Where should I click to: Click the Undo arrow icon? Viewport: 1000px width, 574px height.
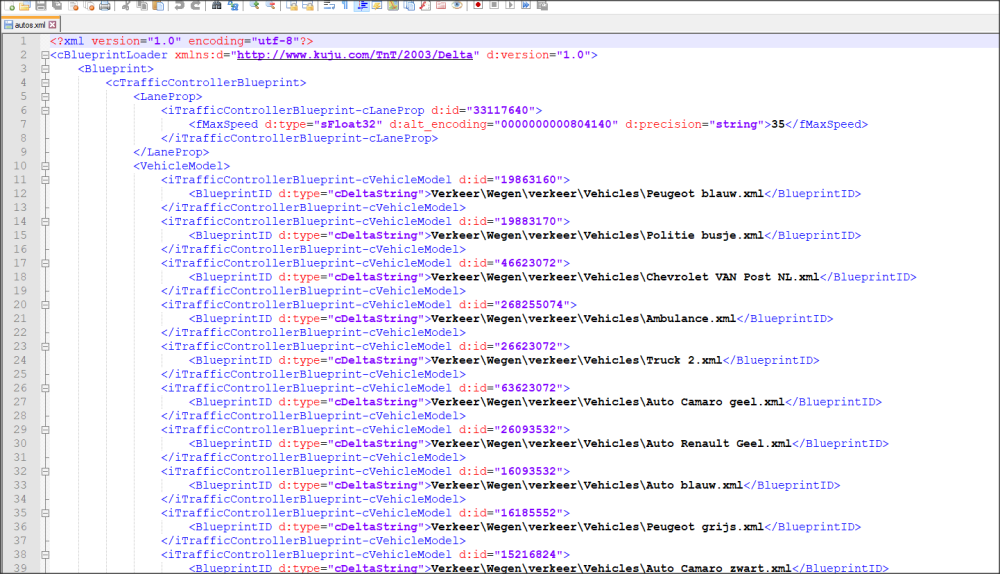coord(179,6)
